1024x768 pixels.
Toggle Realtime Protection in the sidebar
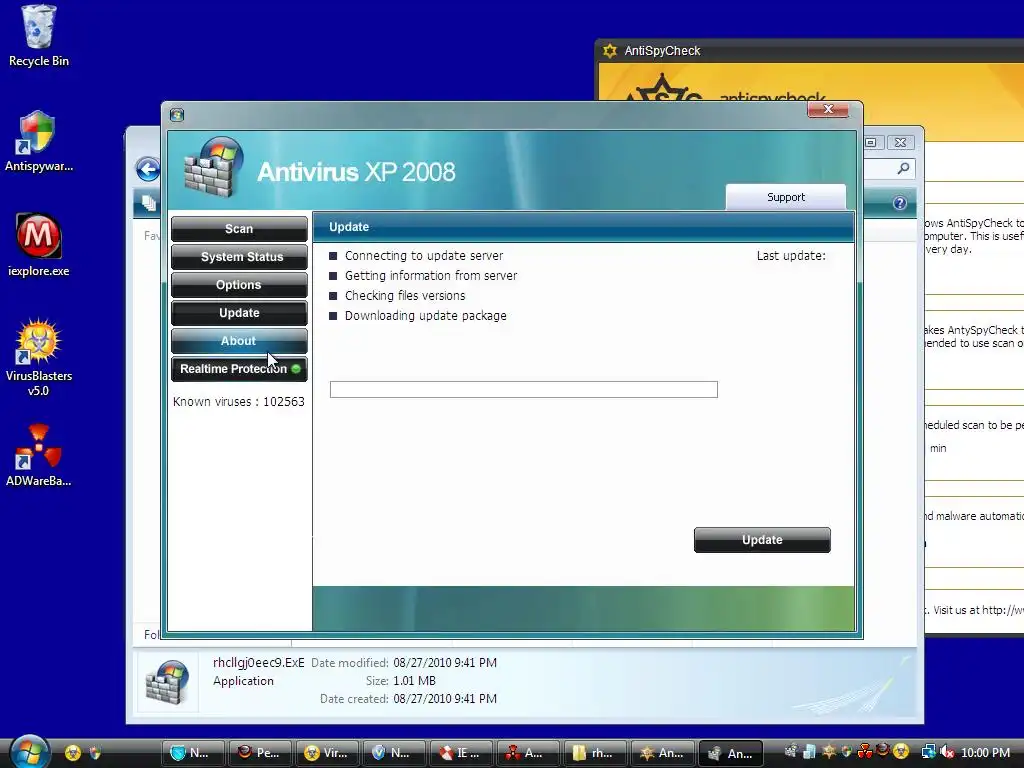point(239,369)
